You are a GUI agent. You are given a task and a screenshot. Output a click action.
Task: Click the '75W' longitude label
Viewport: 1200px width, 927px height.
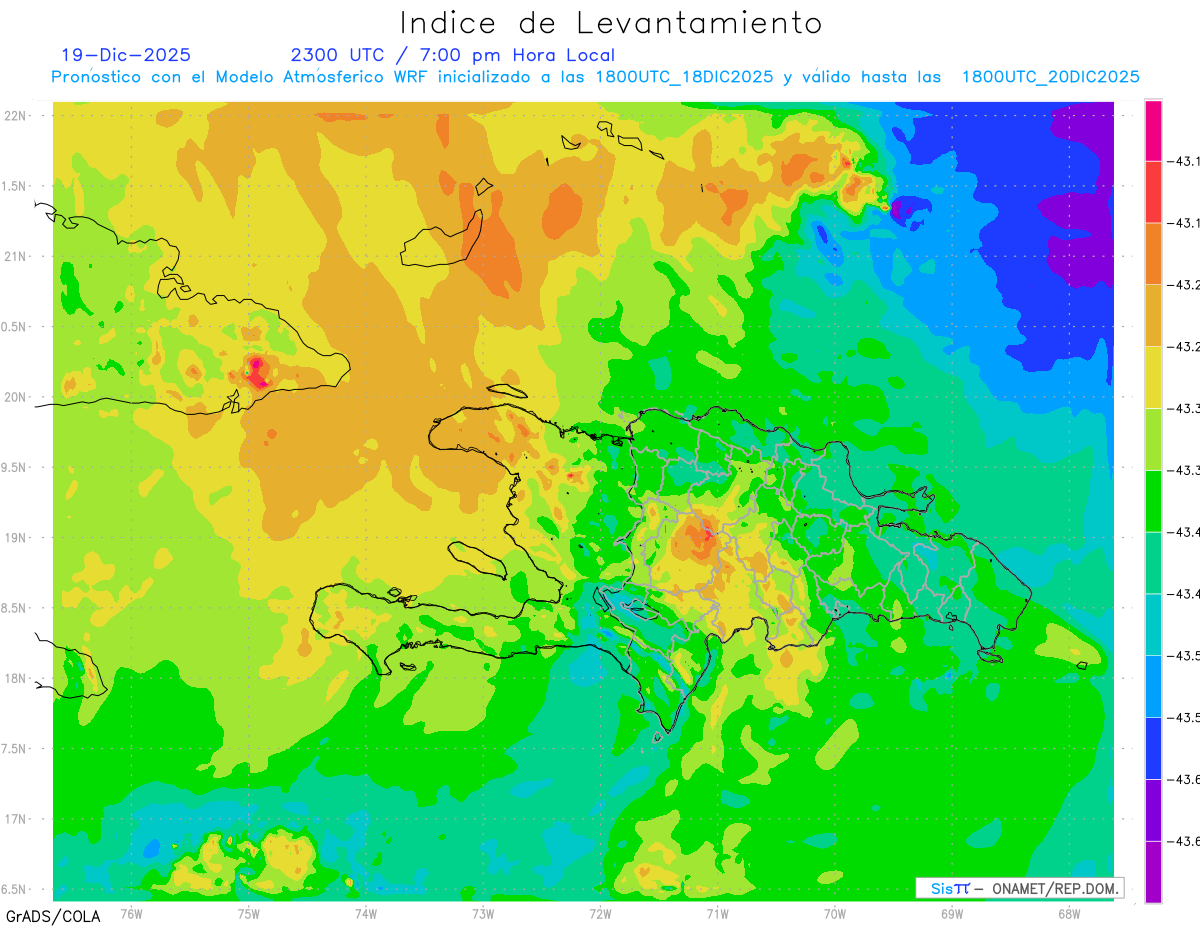pyautogui.click(x=248, y=913)
